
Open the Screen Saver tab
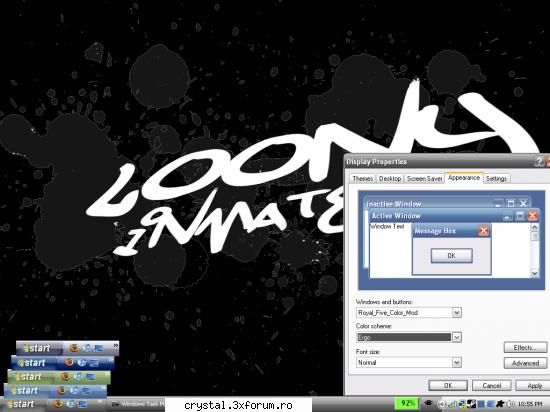[x=424, y=178]
